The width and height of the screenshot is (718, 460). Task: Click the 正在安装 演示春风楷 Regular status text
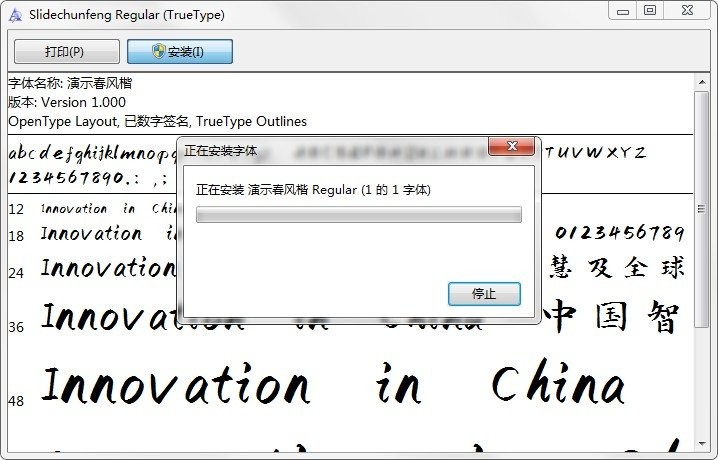313,189
